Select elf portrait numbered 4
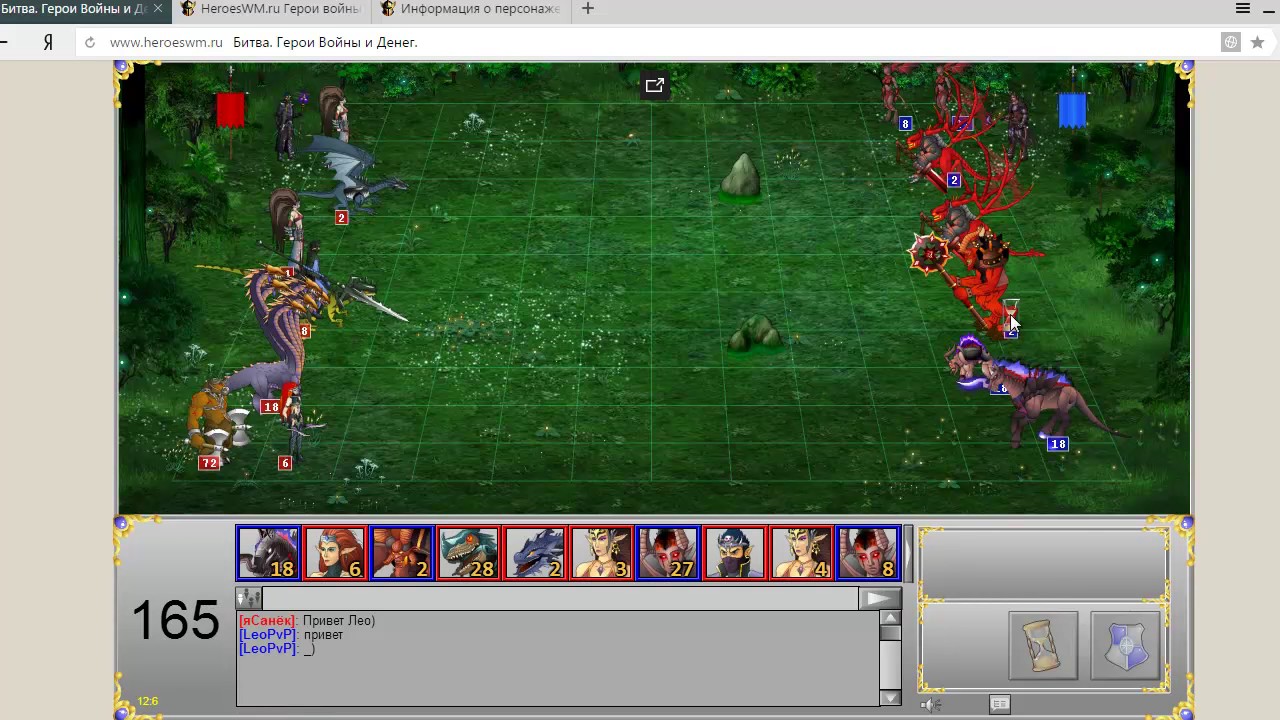1280x720 pixels. tap(801, 553)
